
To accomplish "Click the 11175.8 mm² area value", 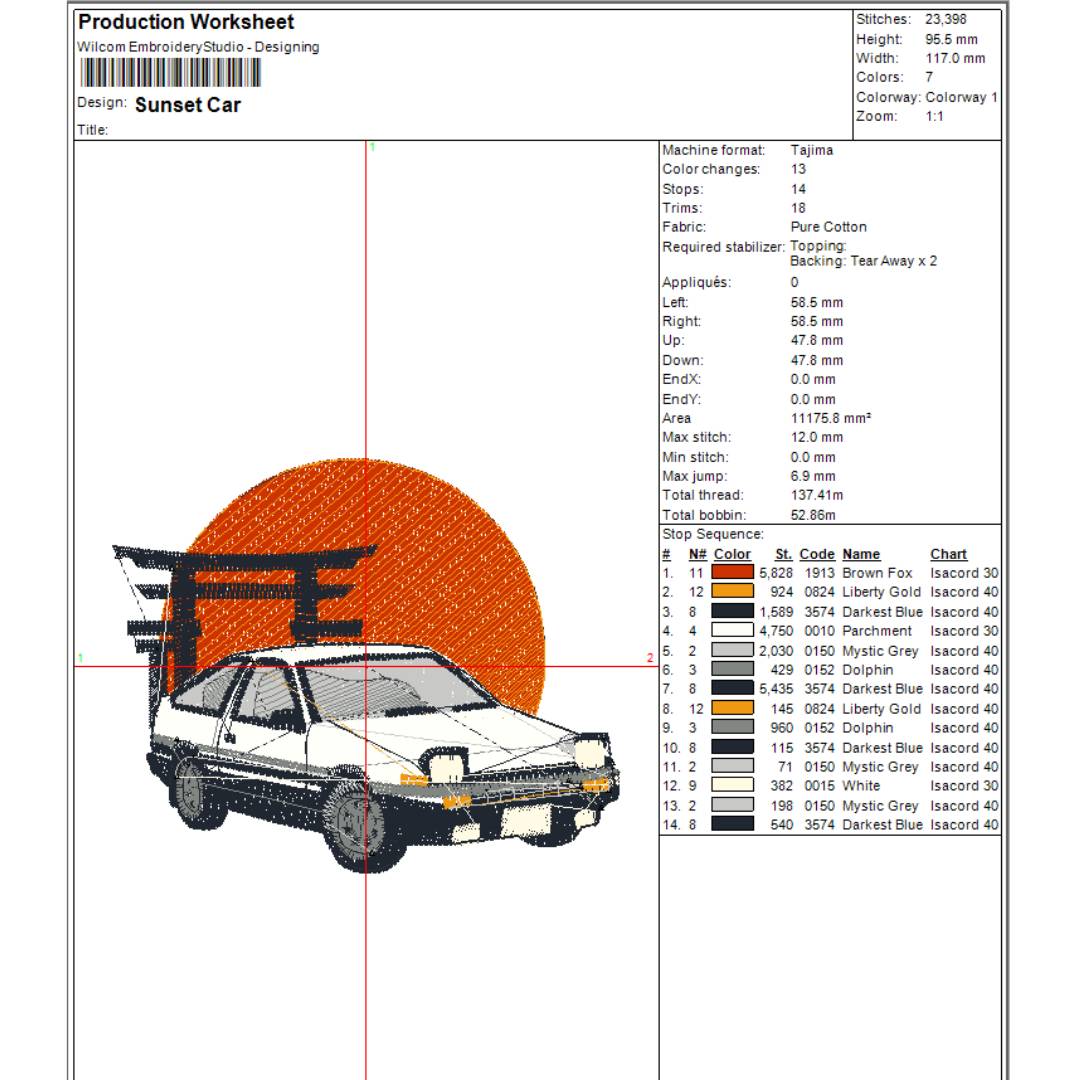I will pos(831,418).
